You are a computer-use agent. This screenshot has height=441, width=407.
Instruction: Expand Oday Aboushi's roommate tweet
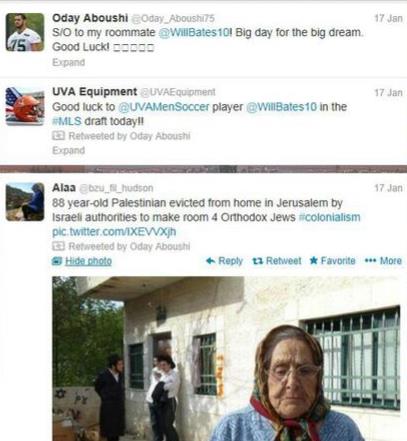click(x=69, y=62)
